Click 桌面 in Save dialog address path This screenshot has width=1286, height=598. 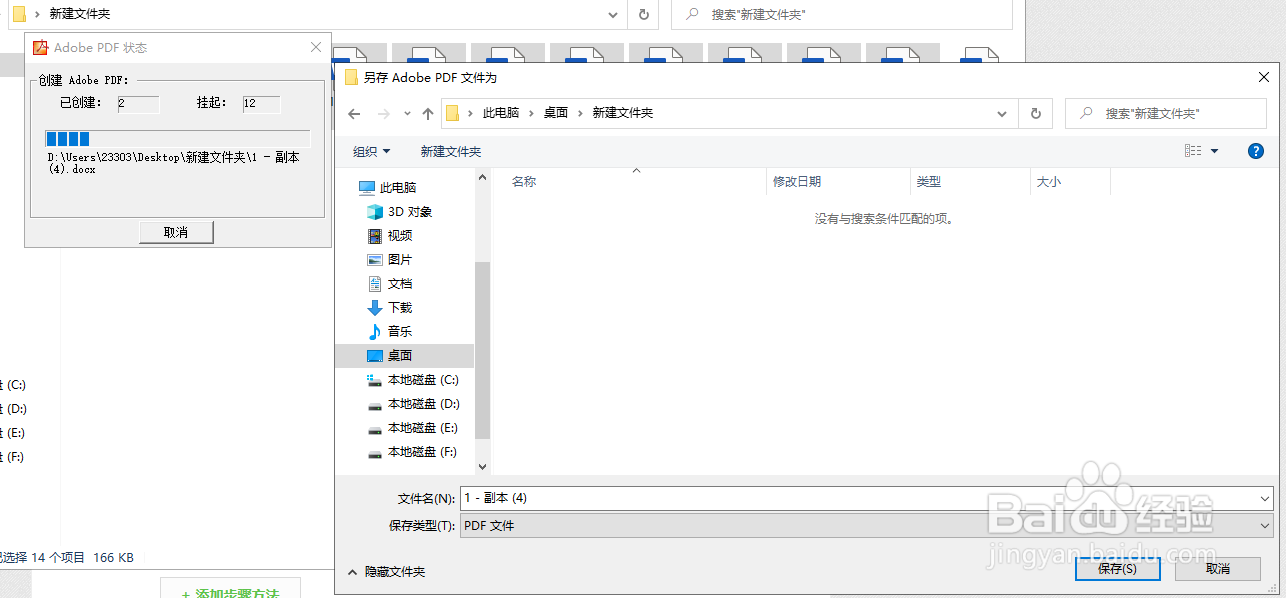[556, 113]
